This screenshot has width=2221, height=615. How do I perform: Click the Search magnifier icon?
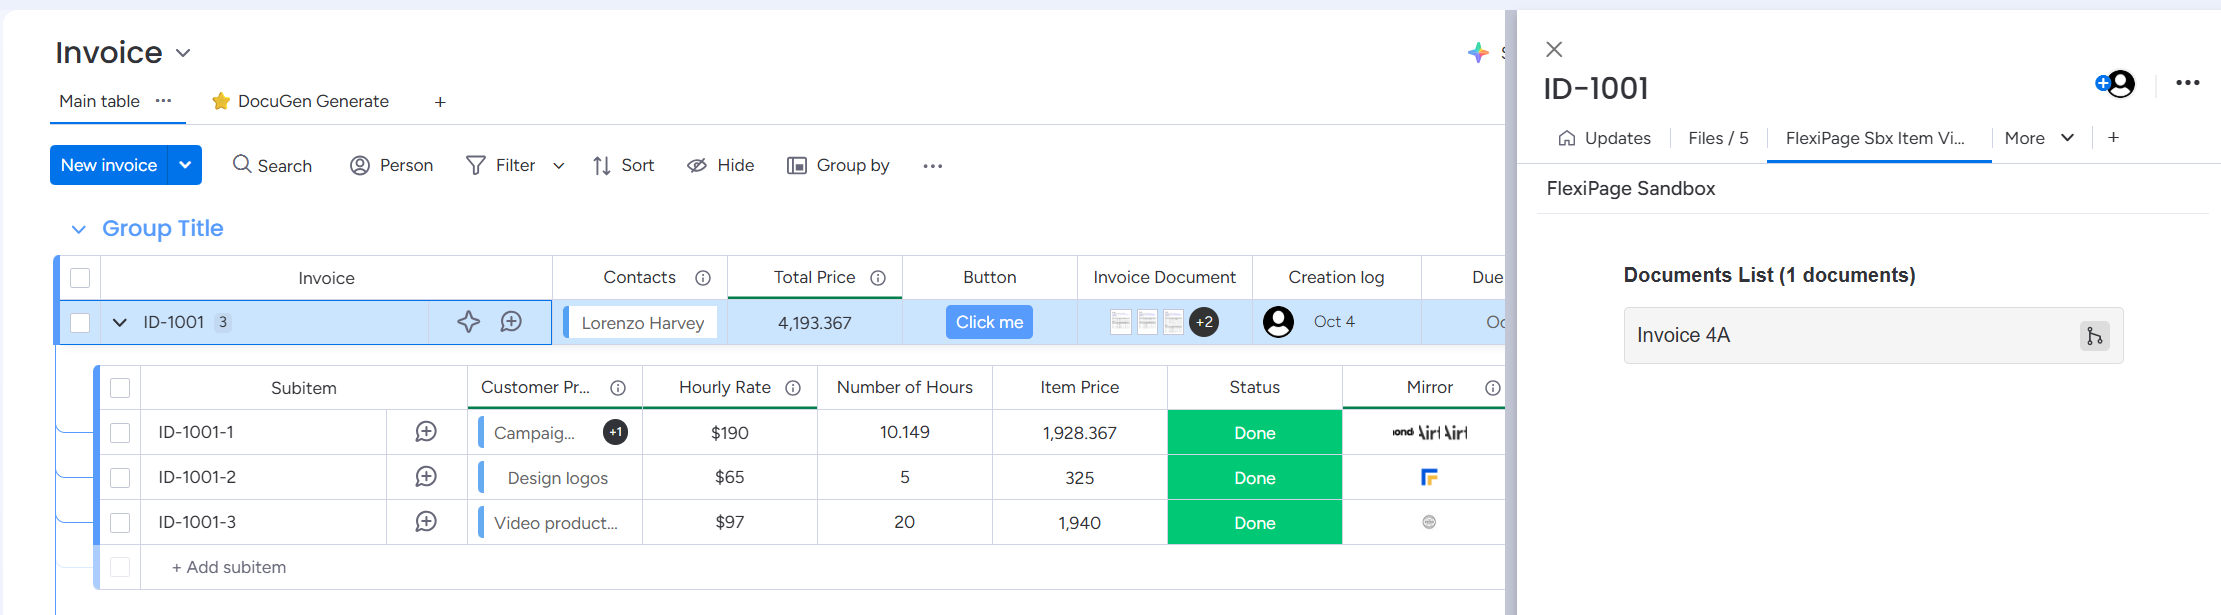[242, 164]
